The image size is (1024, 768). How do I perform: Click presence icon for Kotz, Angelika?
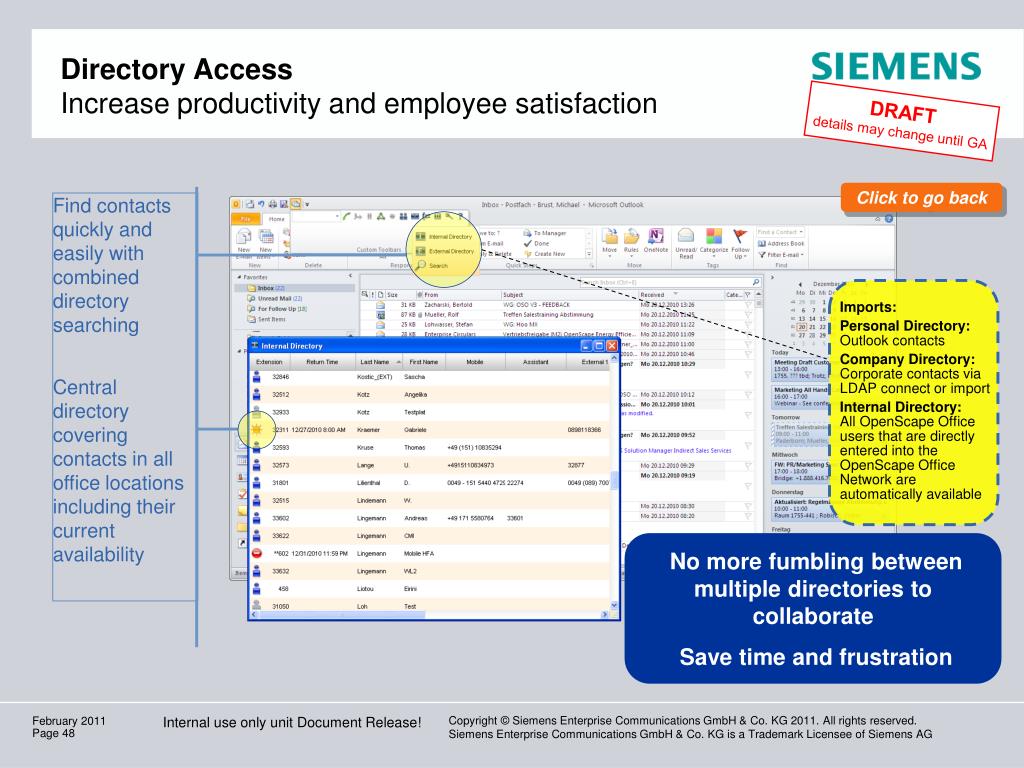click(x=257, y=394)
